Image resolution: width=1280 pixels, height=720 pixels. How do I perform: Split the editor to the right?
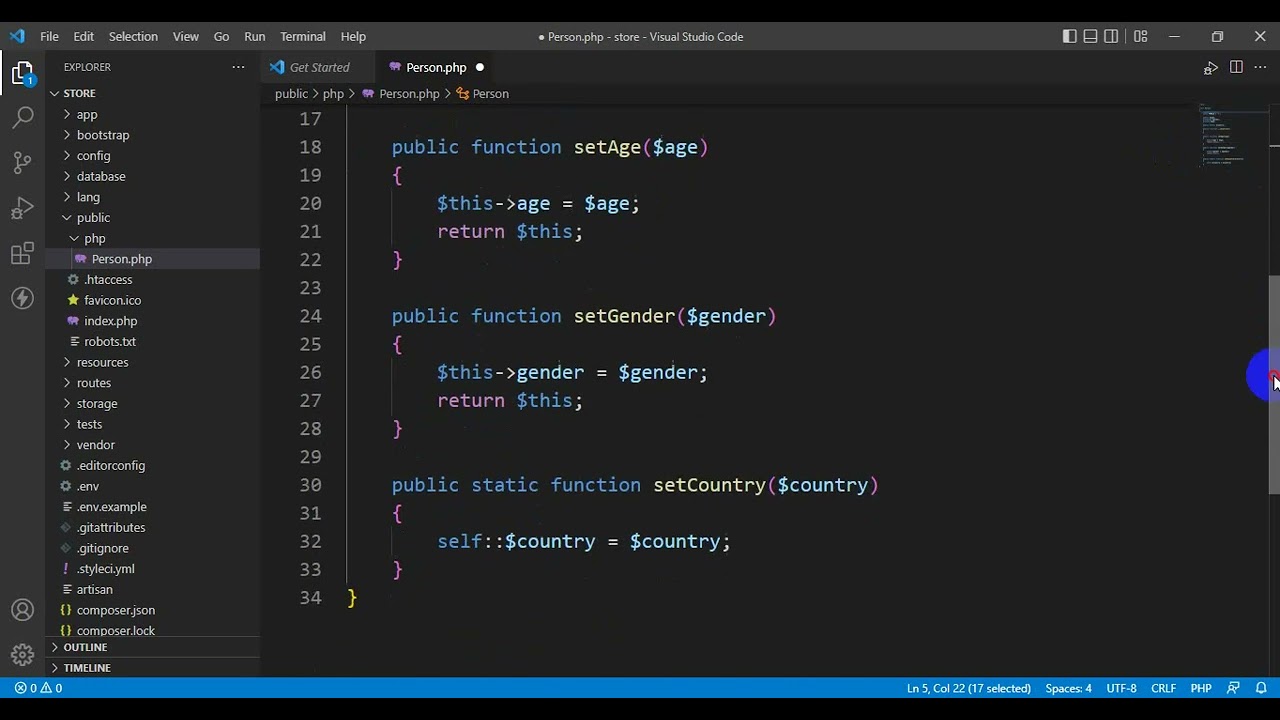[1236, 67]
